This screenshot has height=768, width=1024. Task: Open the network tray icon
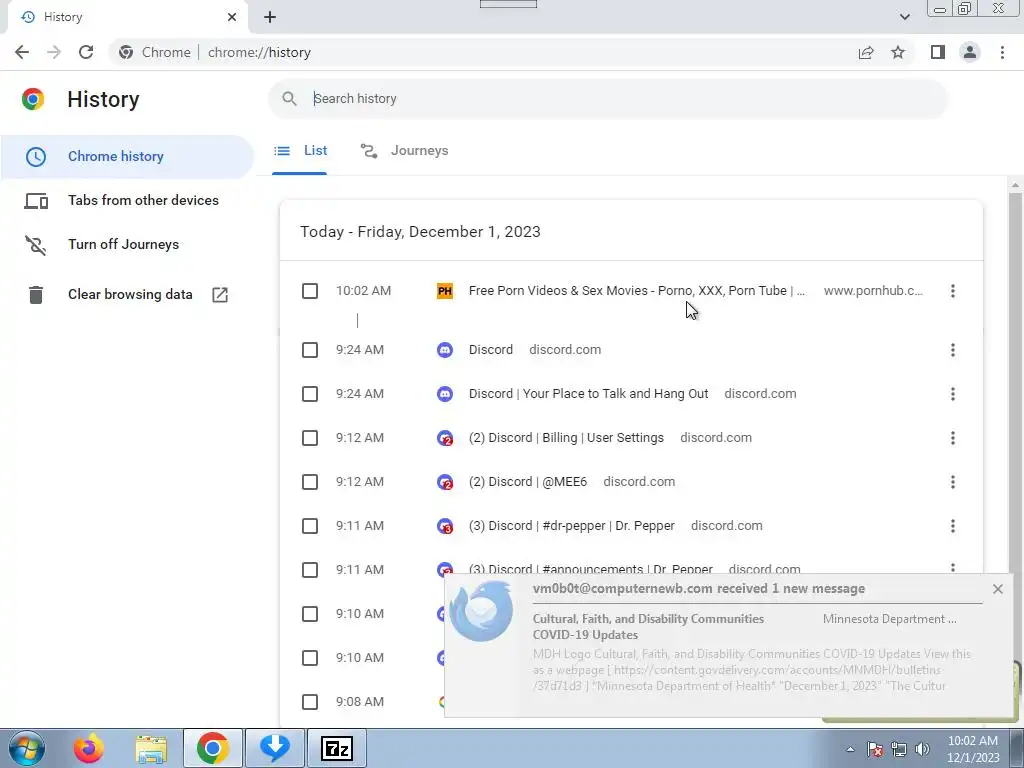(899, 749)
